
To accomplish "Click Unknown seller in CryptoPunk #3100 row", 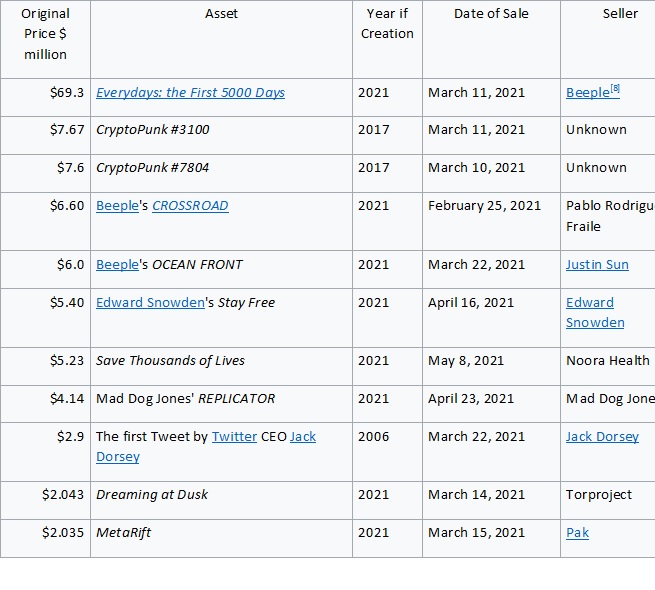I will coord(596,130).
